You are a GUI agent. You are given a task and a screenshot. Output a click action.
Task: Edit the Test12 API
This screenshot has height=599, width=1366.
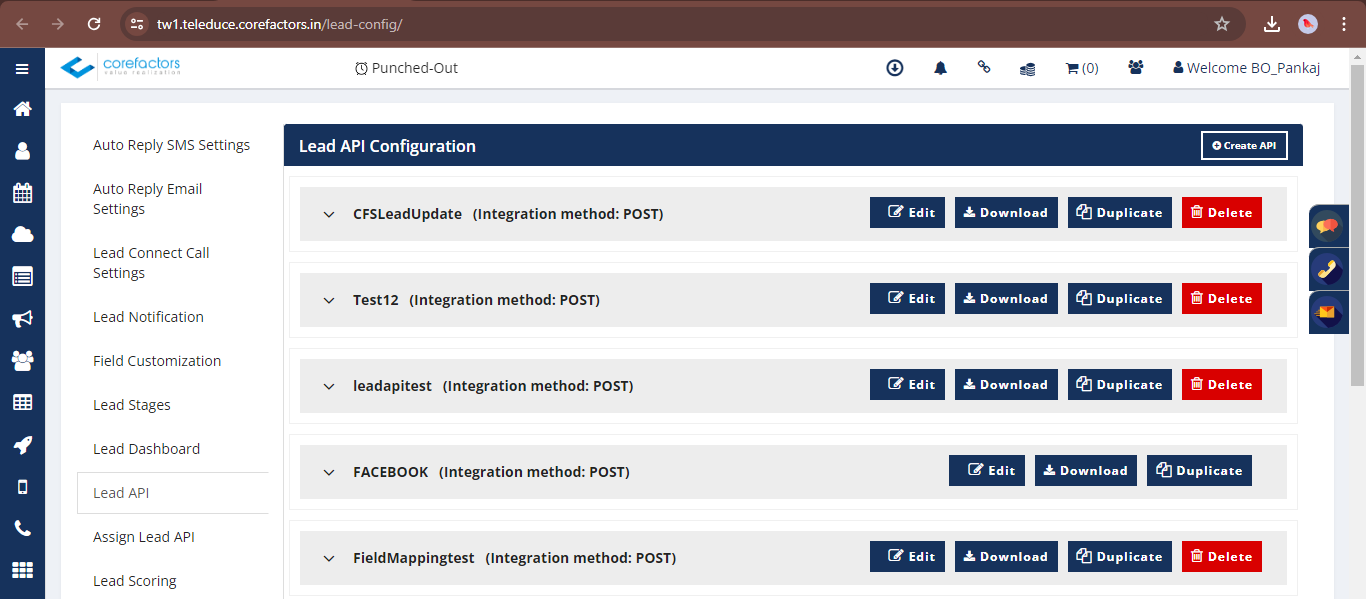907,298
